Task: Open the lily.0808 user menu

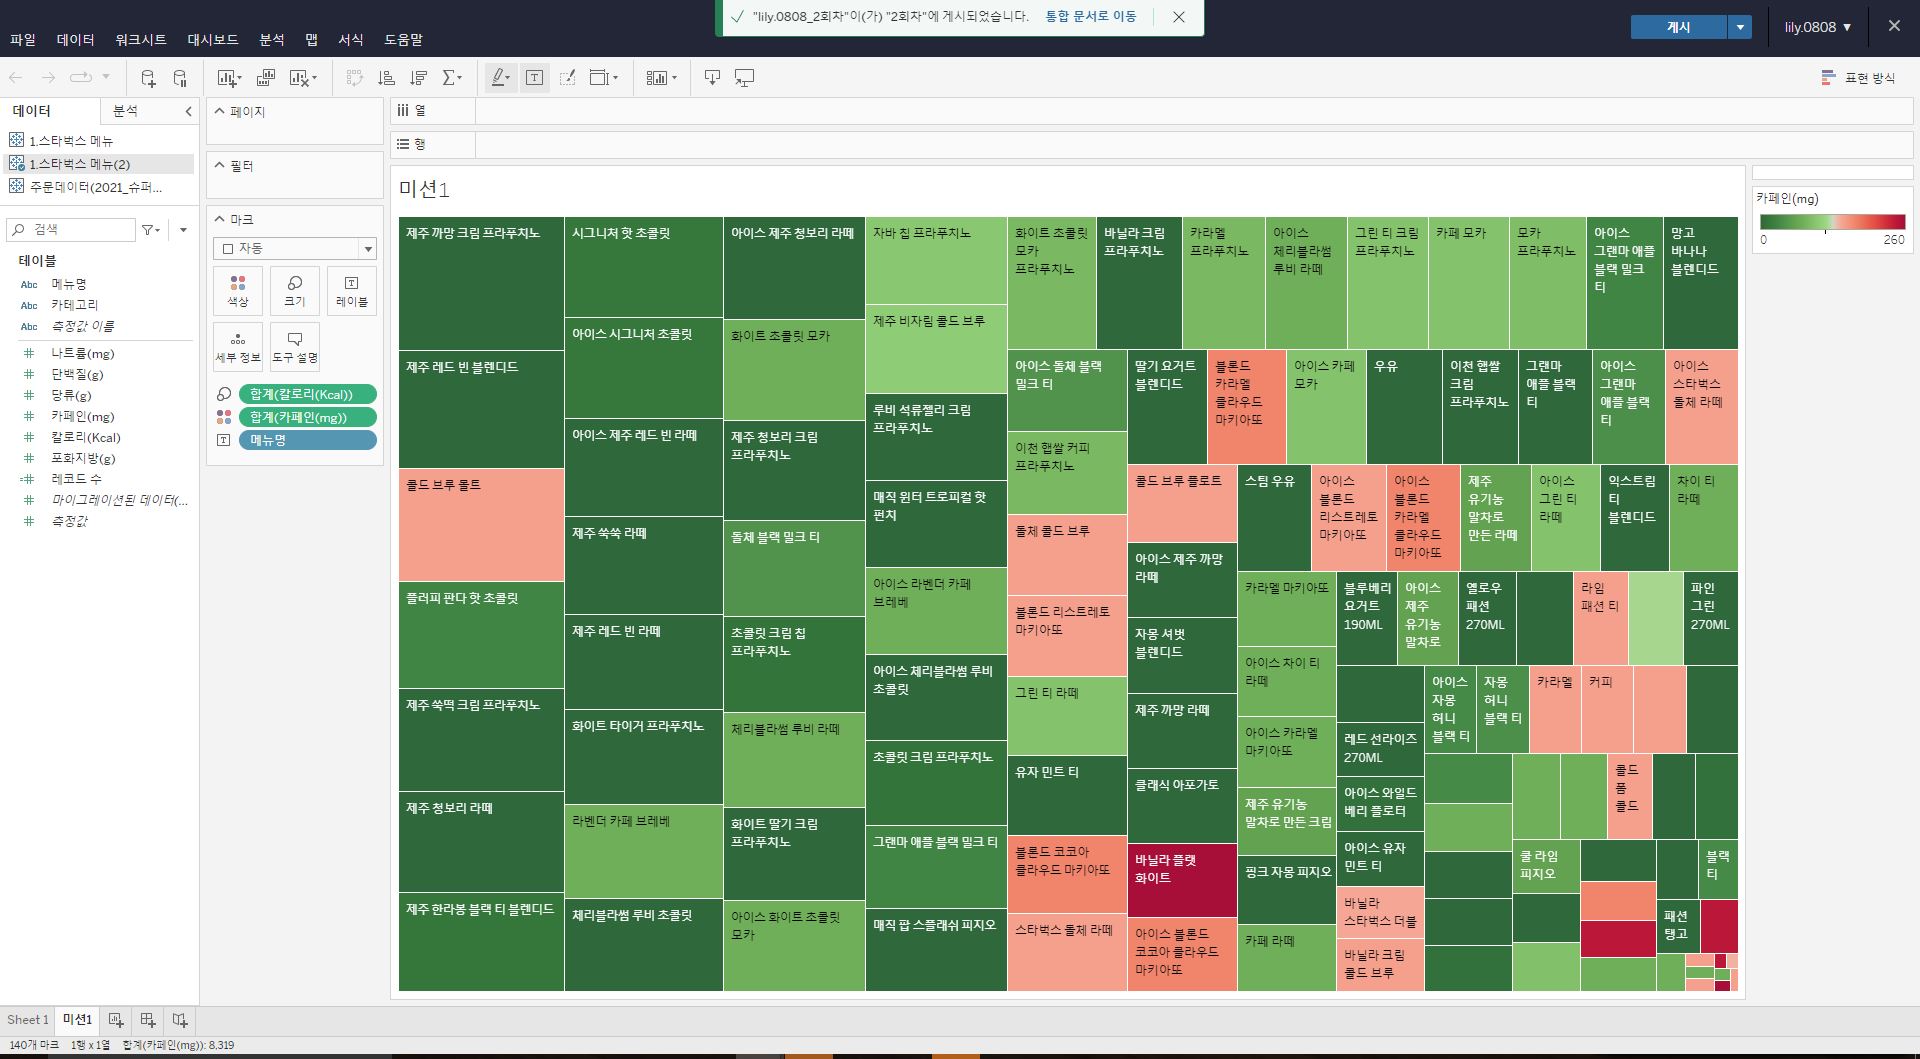Action: (x=1817, y=27)
